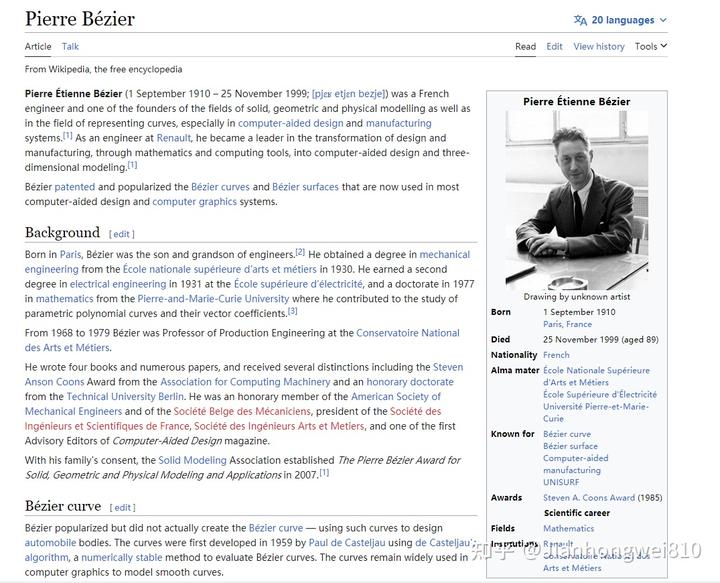
Task: Open Association for Computing Machinery link
Action: pos(245,382)
